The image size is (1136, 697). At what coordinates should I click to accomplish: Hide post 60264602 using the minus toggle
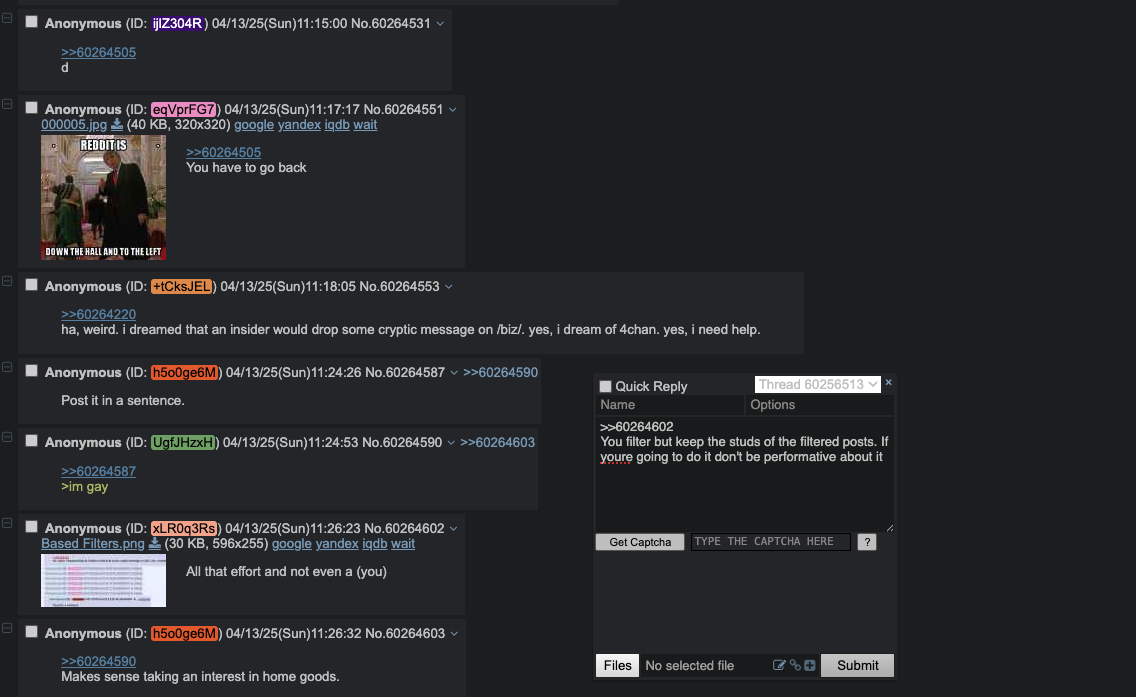pos(7,523)
